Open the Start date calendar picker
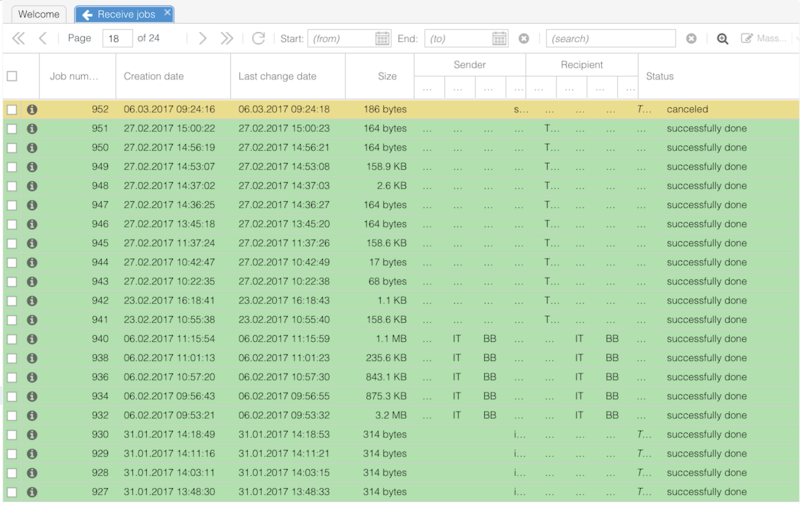 point(382,39)
